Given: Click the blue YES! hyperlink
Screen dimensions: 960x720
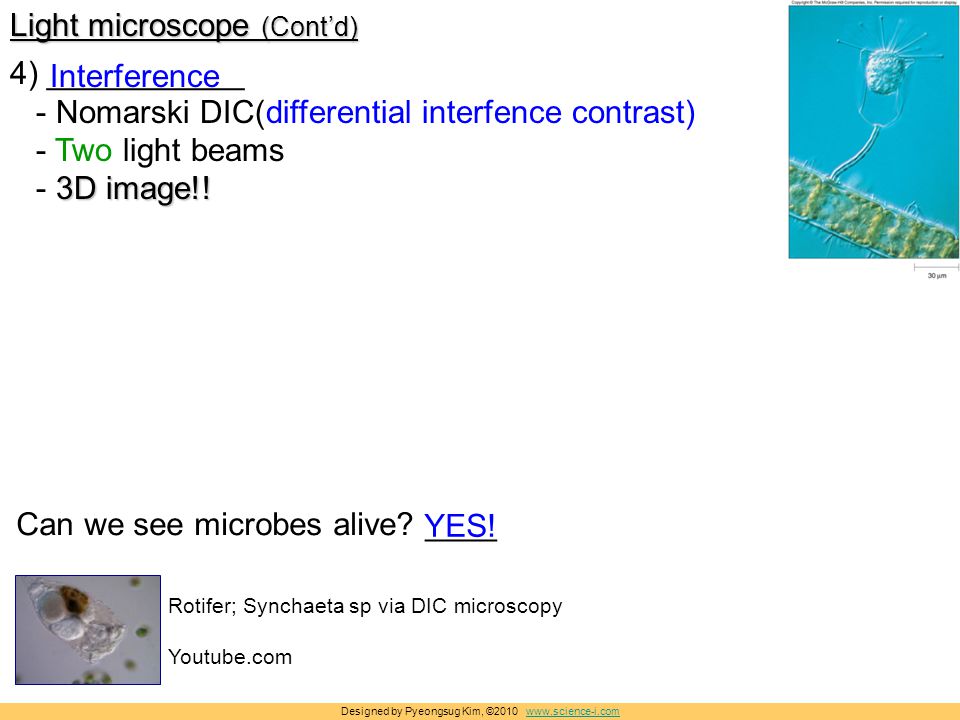Looking at the screenshot, I should click(x=460, y=525).
